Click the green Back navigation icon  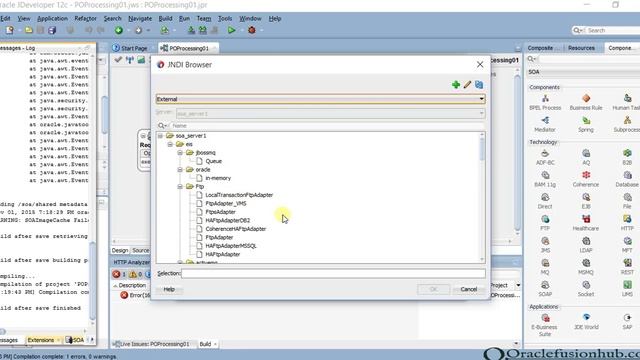point(119,30)
